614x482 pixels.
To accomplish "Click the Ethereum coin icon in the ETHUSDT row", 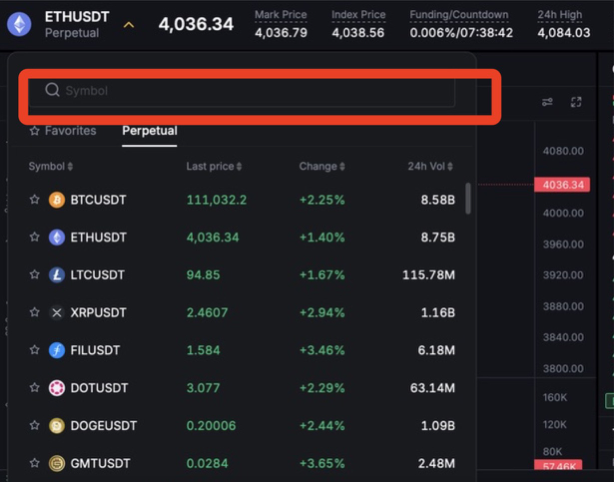I will [x=57, y=237].
